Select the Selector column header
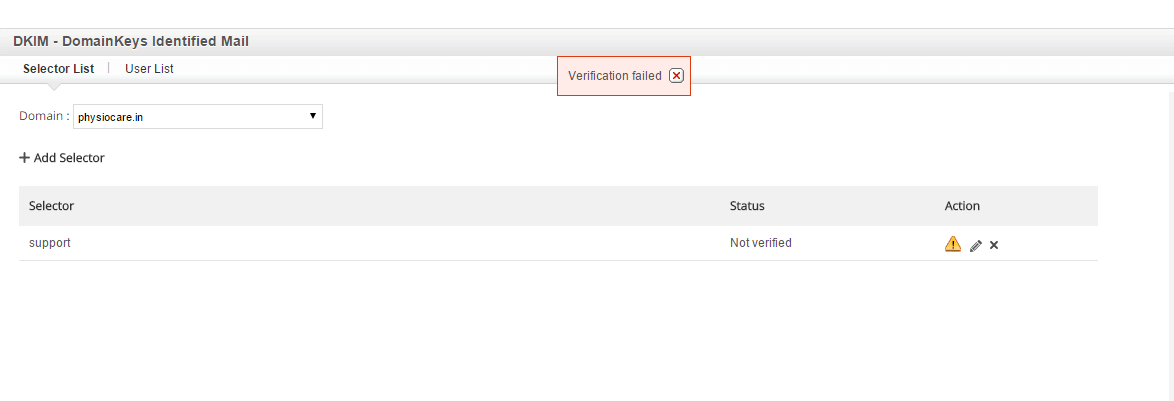Screen dimensions: 1174x401 52,206
